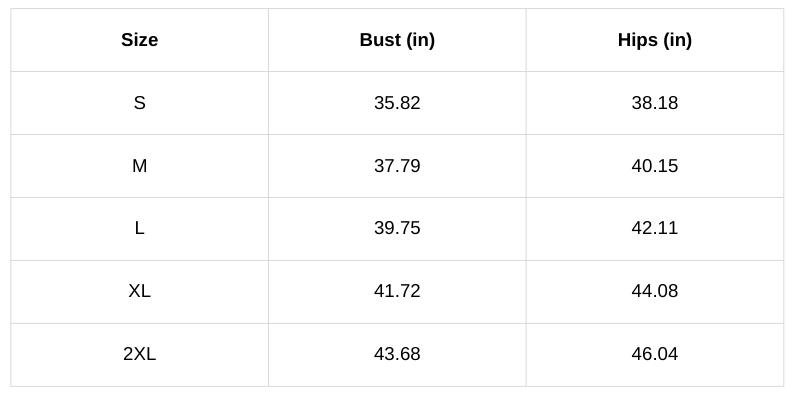800x400 pixels.
Task: Click bust value 39.75
Action: pos(397,228)
